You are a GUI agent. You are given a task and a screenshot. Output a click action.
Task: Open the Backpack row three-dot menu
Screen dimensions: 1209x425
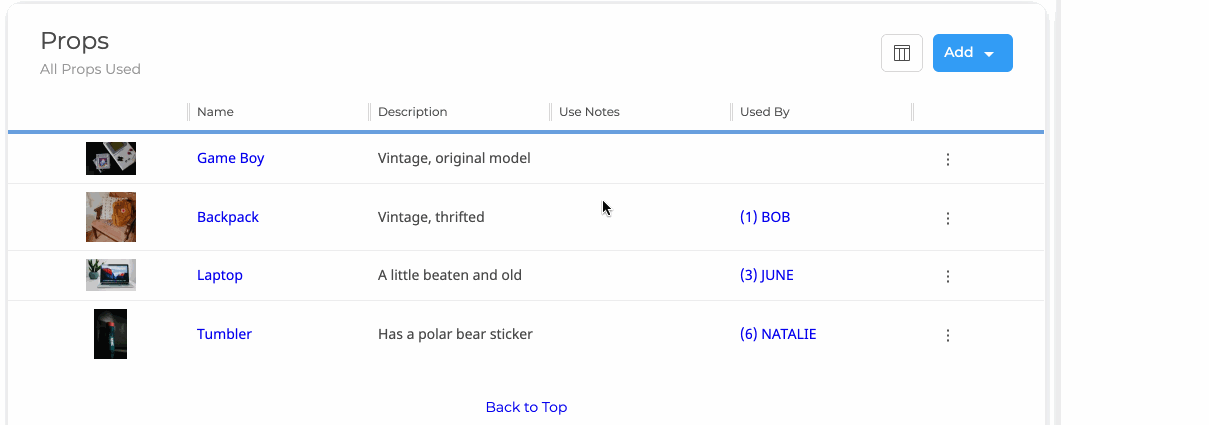click(x=948, y=218)
